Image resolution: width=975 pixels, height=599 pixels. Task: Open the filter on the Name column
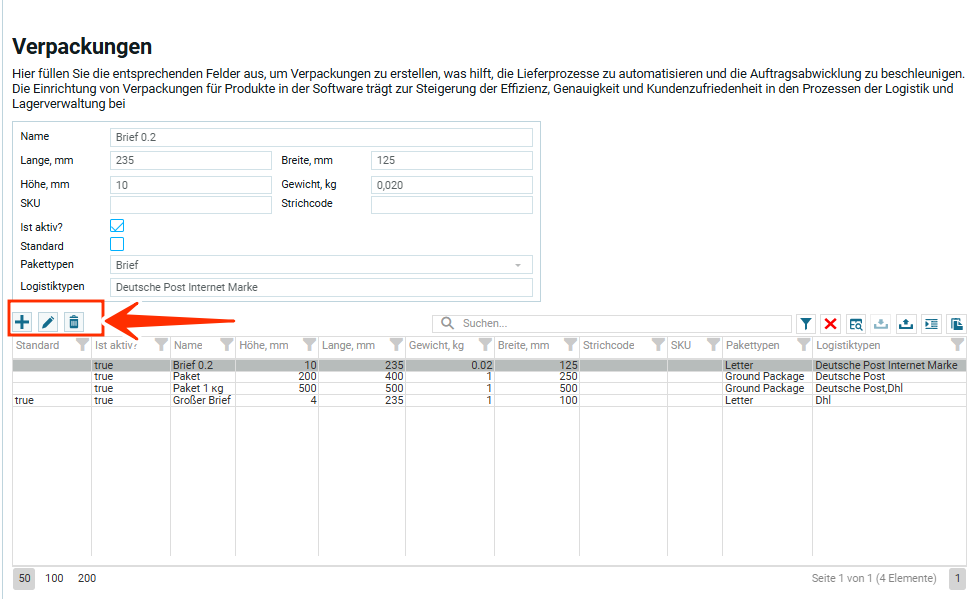[226, 345]
